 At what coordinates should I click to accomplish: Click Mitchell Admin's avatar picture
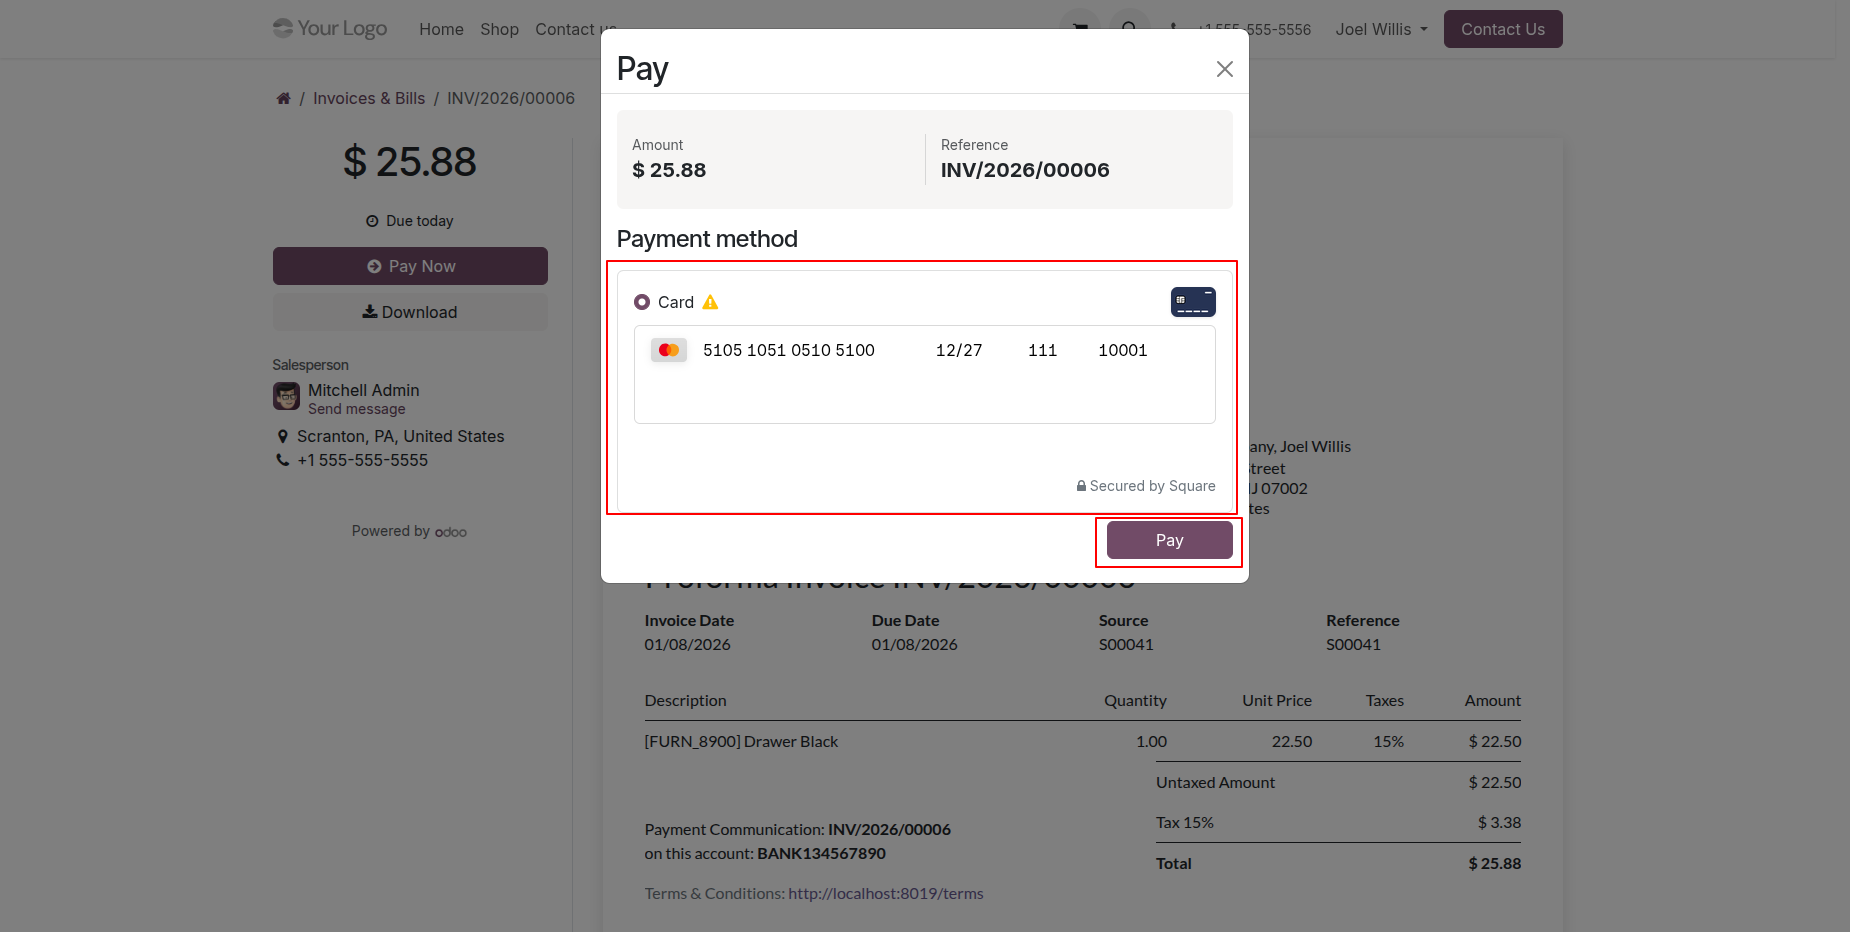pyautogui.click(x=287, y=396)
